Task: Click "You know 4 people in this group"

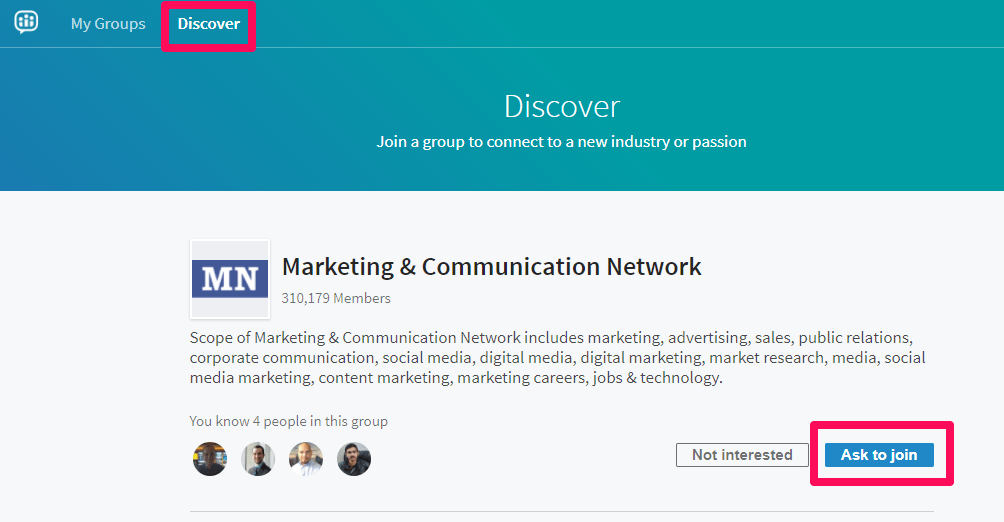Action: (288, 421)
